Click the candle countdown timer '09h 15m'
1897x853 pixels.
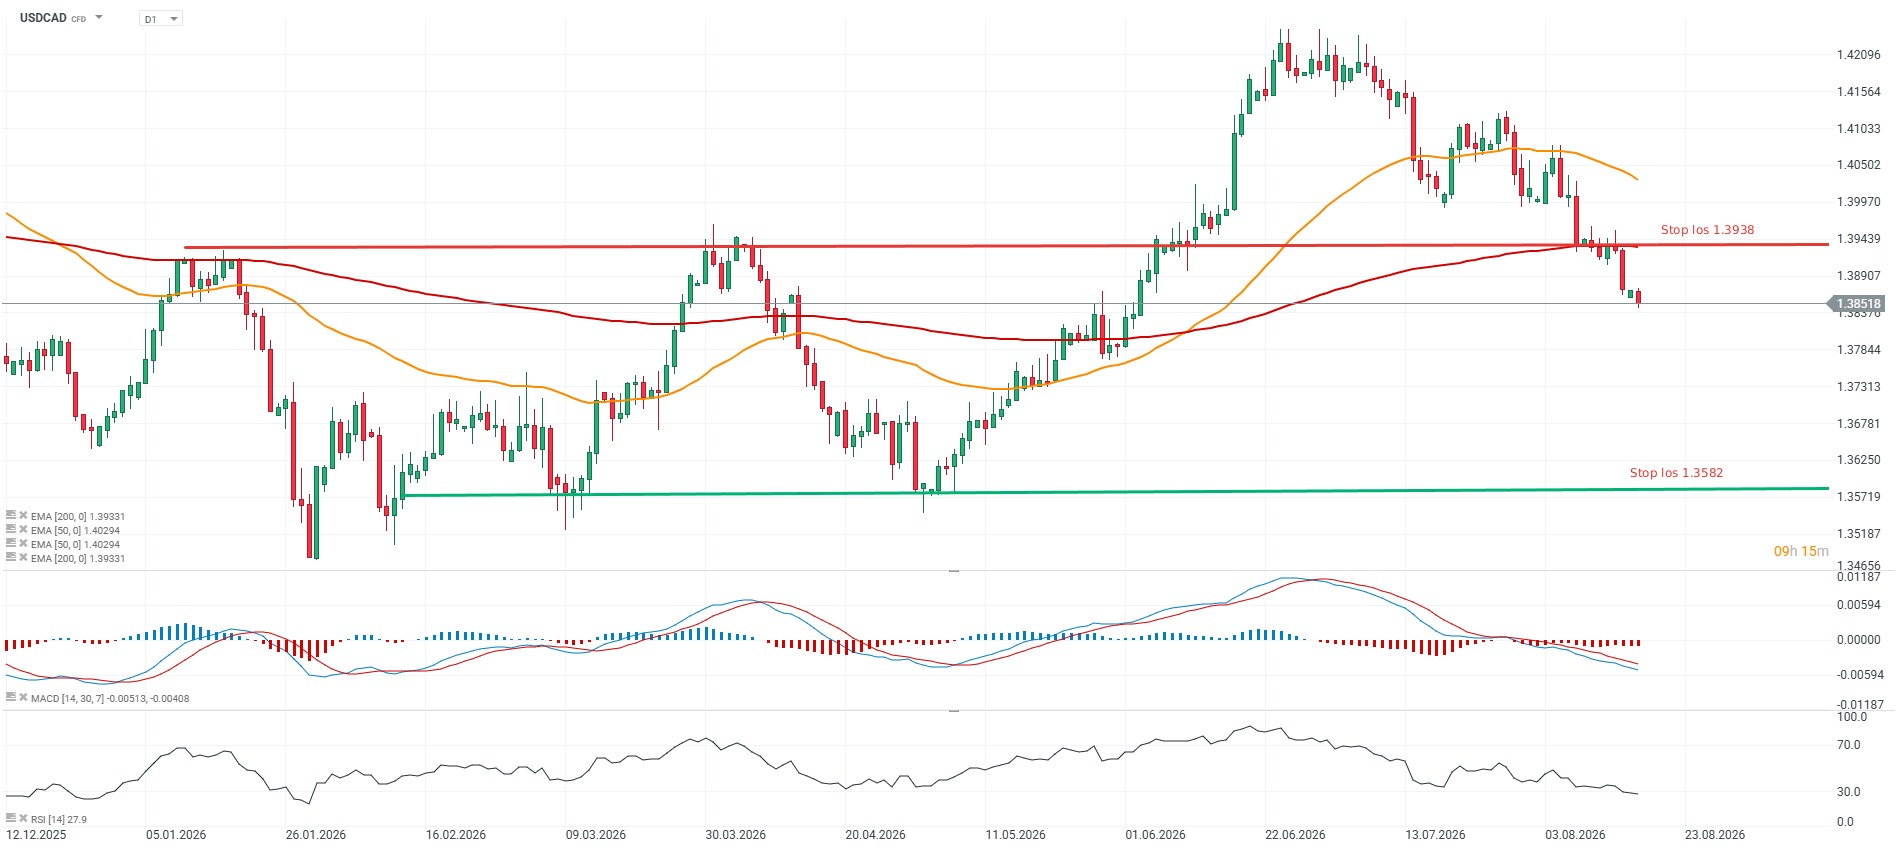(1801, 551)
